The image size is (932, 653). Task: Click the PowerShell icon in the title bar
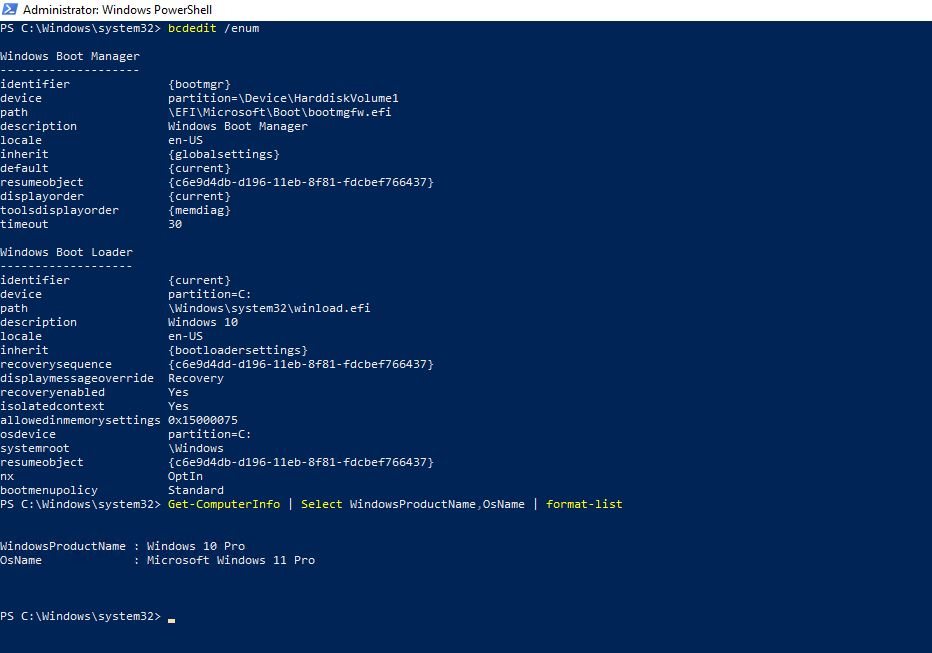coord(10,9)
